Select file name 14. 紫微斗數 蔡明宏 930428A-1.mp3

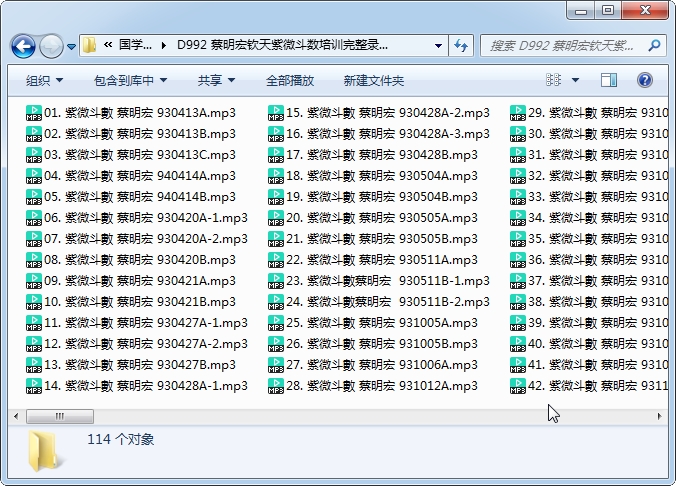click(146, 386)
